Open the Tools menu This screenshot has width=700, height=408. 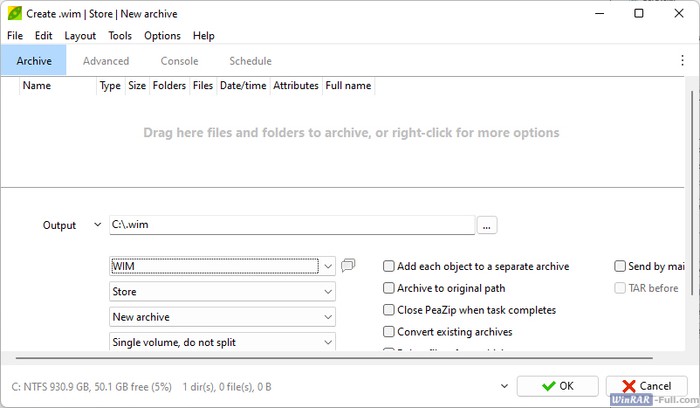click(x=120, y=36)
